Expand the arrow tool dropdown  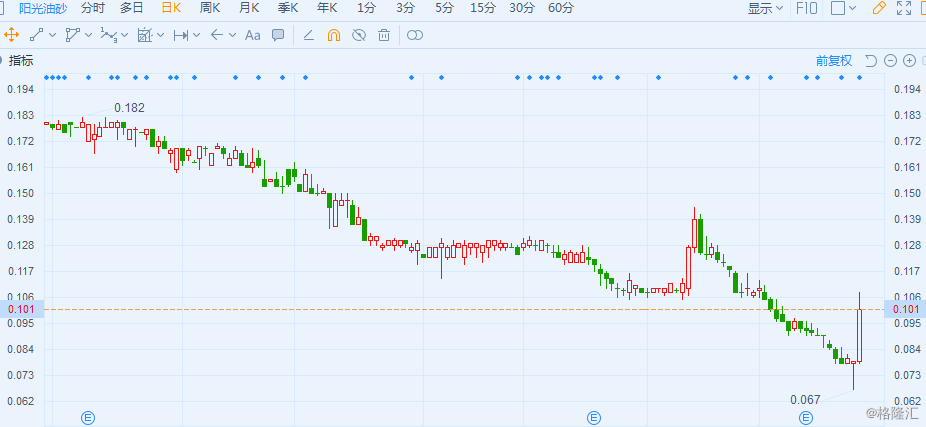232,35
